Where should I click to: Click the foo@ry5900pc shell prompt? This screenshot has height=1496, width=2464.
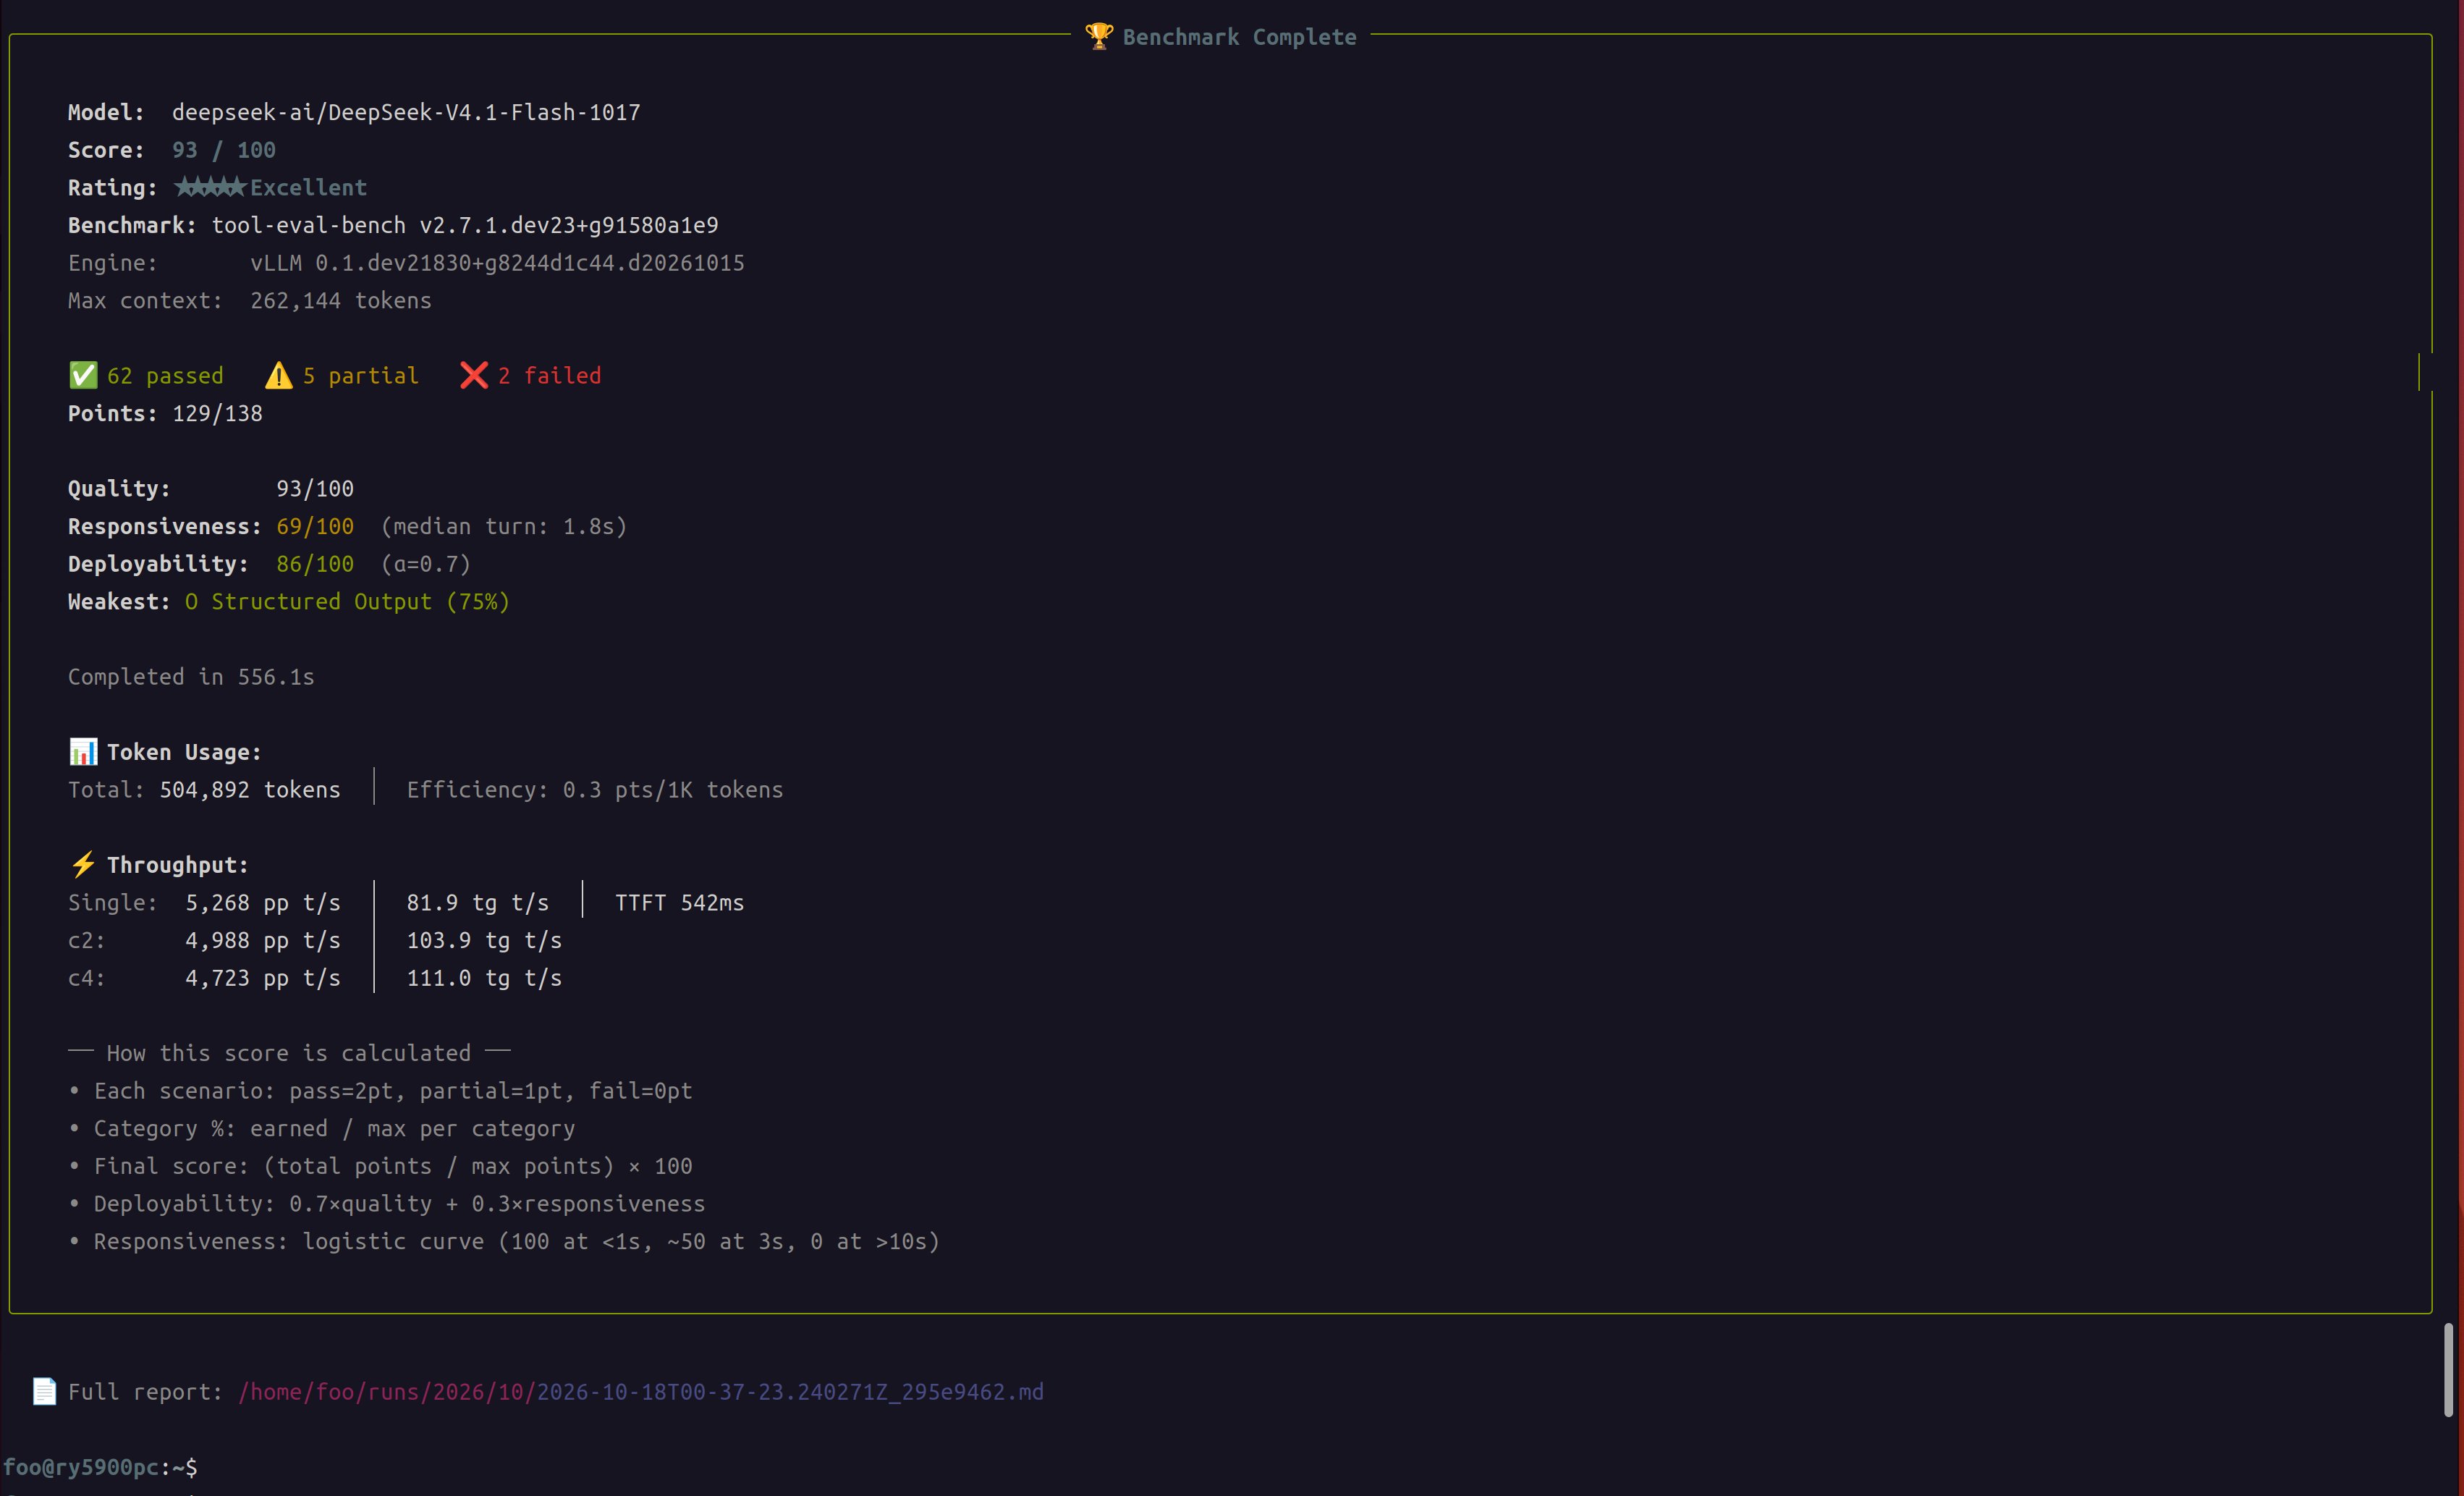click(x=100, y=1467)
